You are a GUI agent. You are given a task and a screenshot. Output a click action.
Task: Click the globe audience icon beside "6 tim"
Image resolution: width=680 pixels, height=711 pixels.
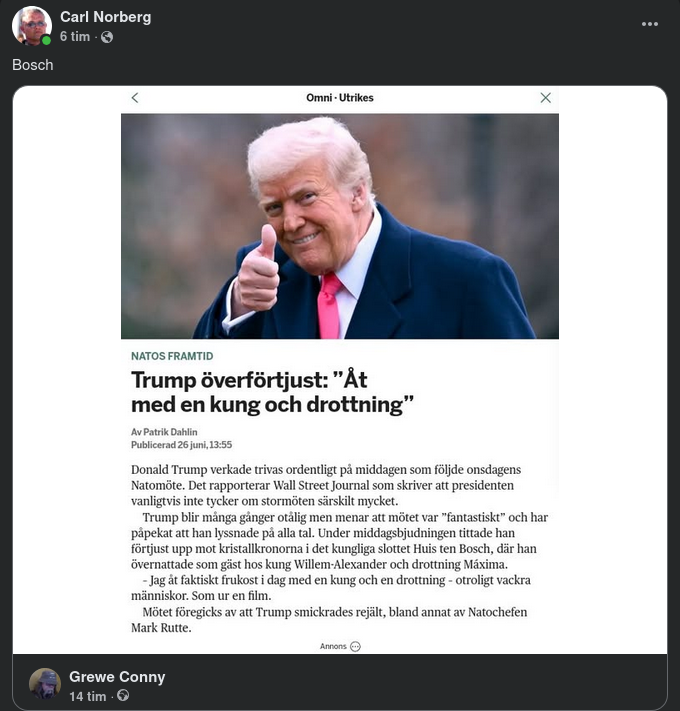click(107, 37)
